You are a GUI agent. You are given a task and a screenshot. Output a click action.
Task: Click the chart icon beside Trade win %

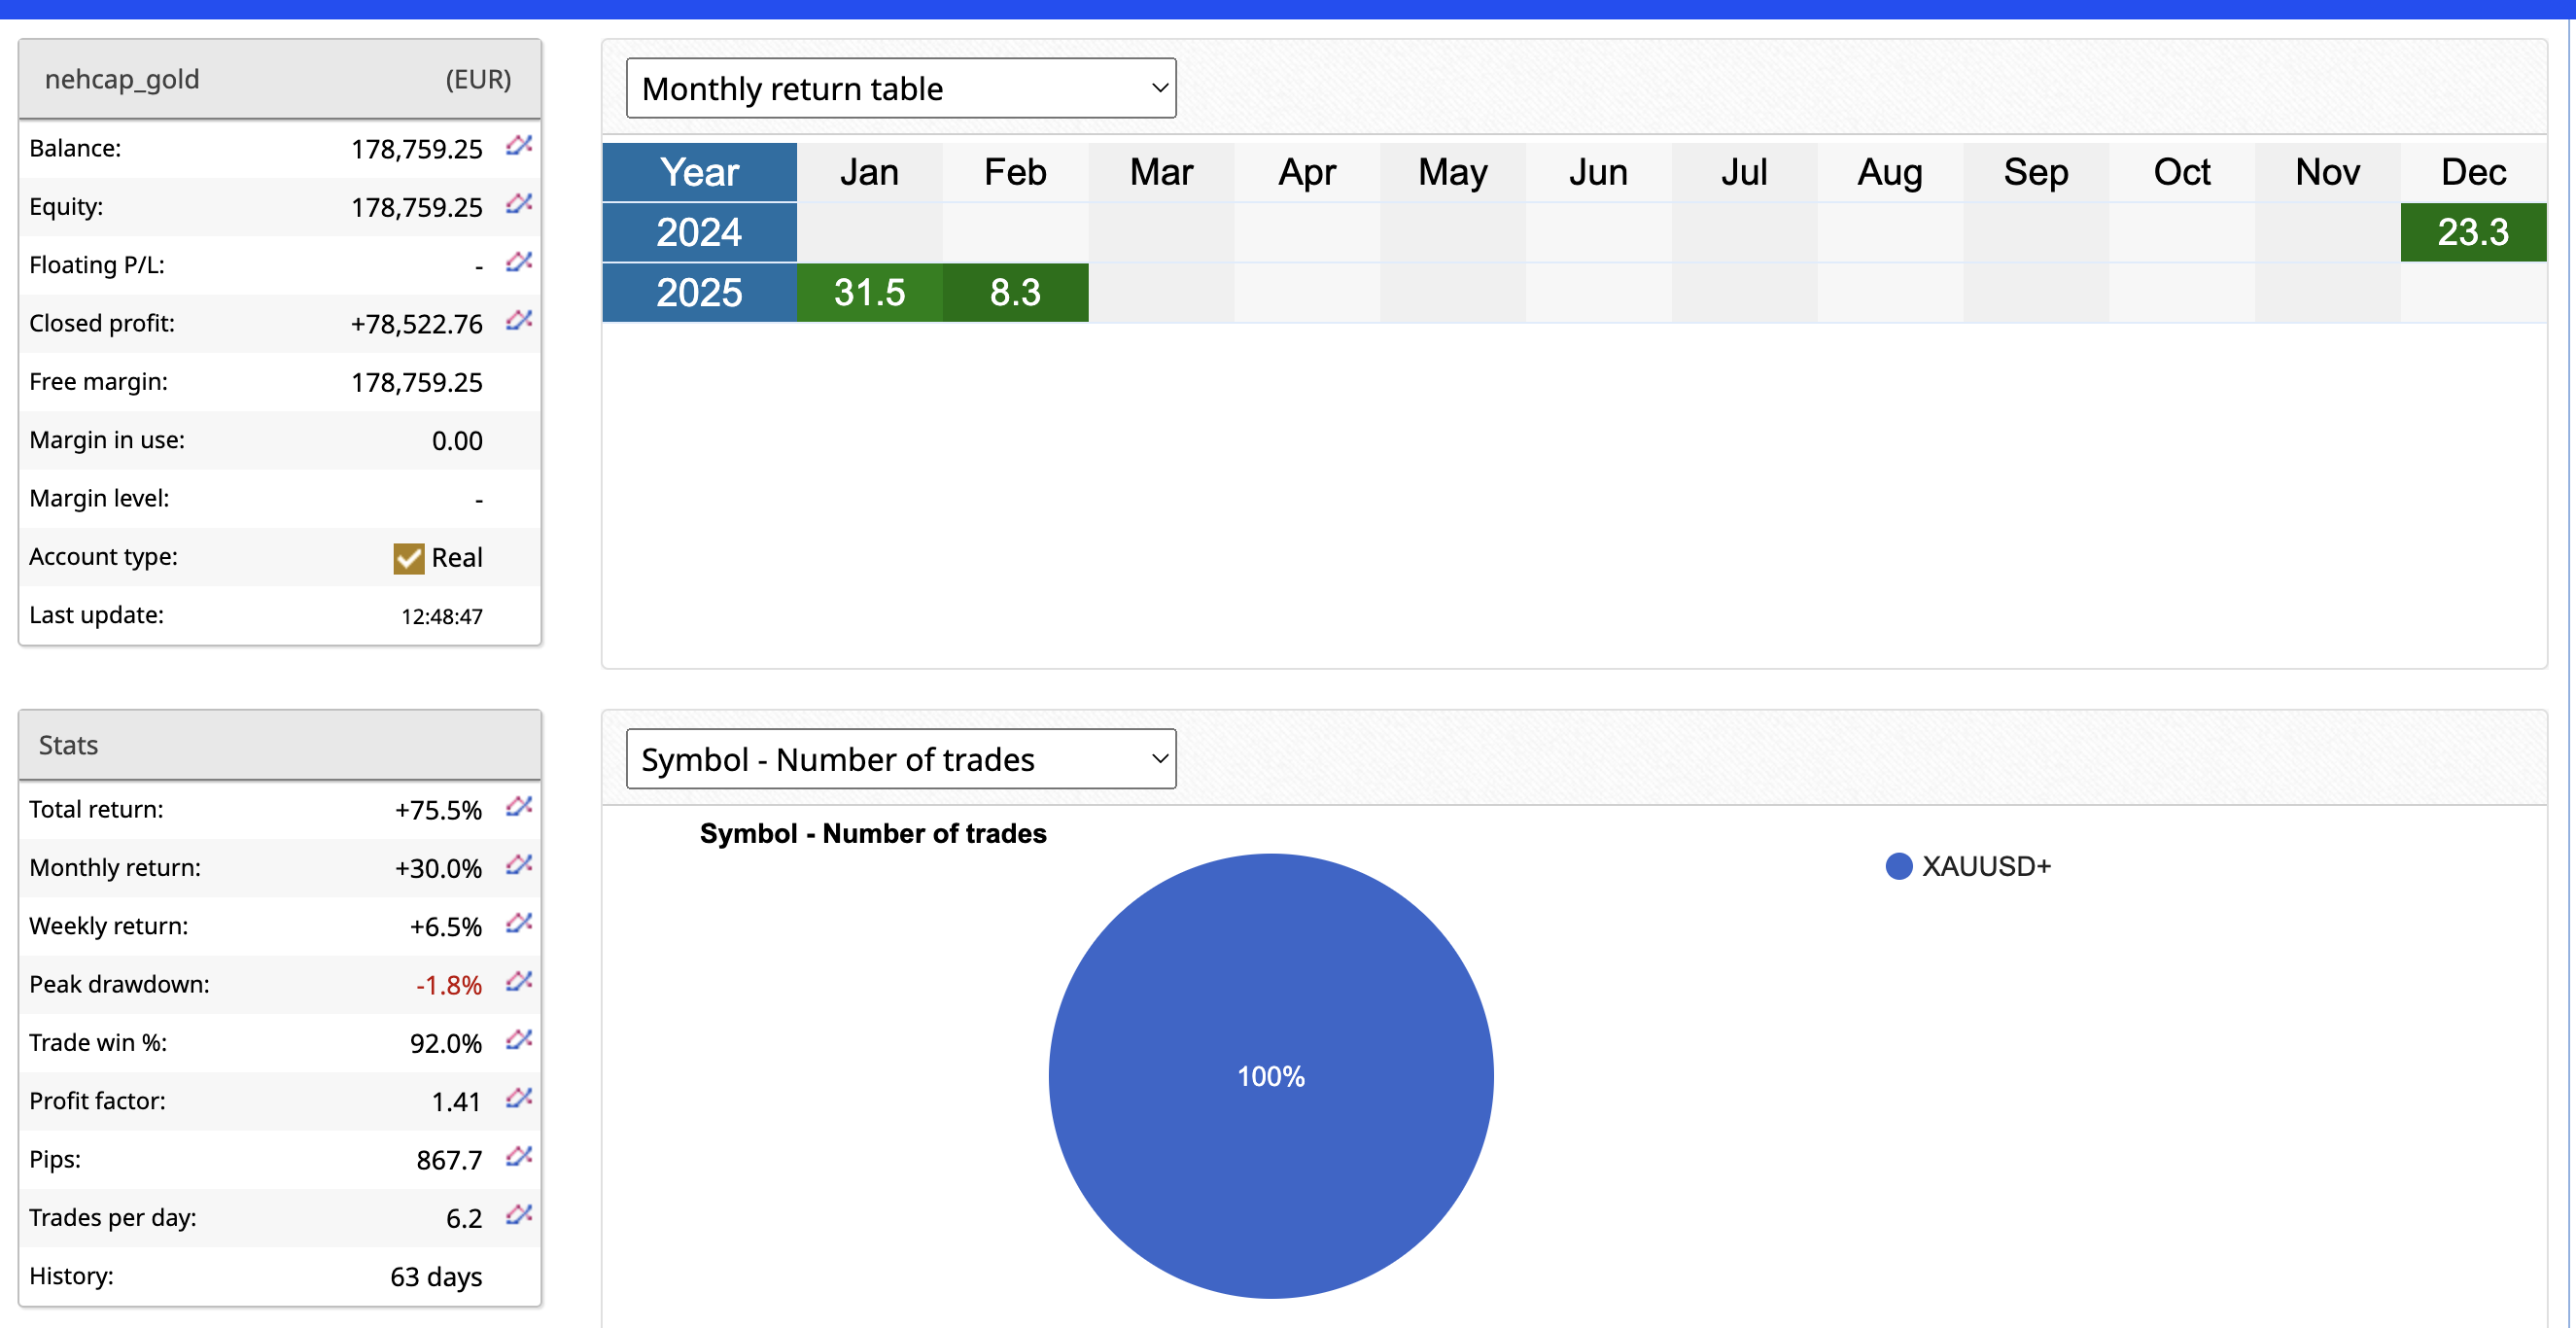518,1040
